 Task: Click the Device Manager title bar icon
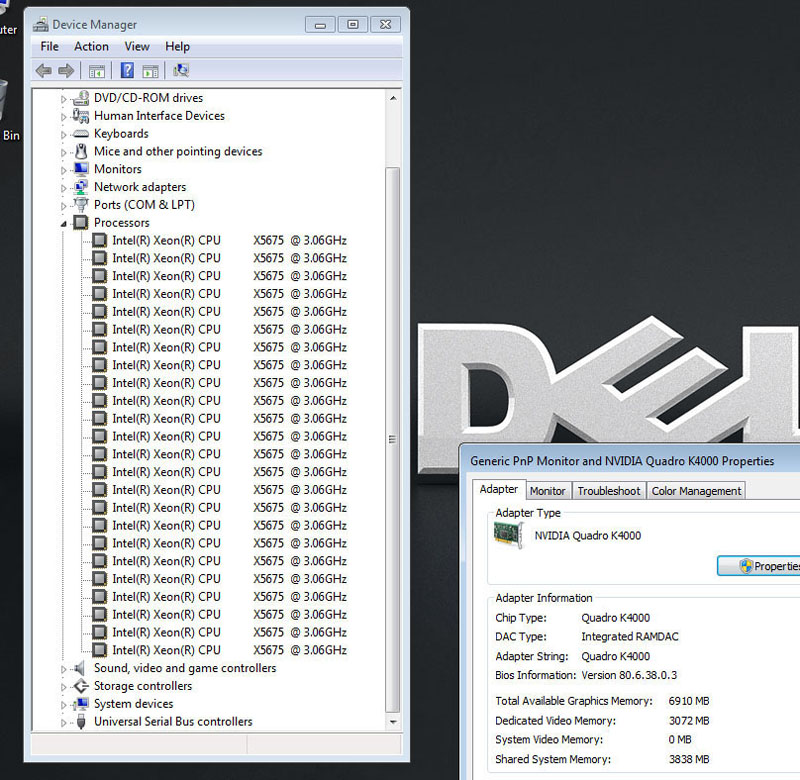(x=41, y=24)
